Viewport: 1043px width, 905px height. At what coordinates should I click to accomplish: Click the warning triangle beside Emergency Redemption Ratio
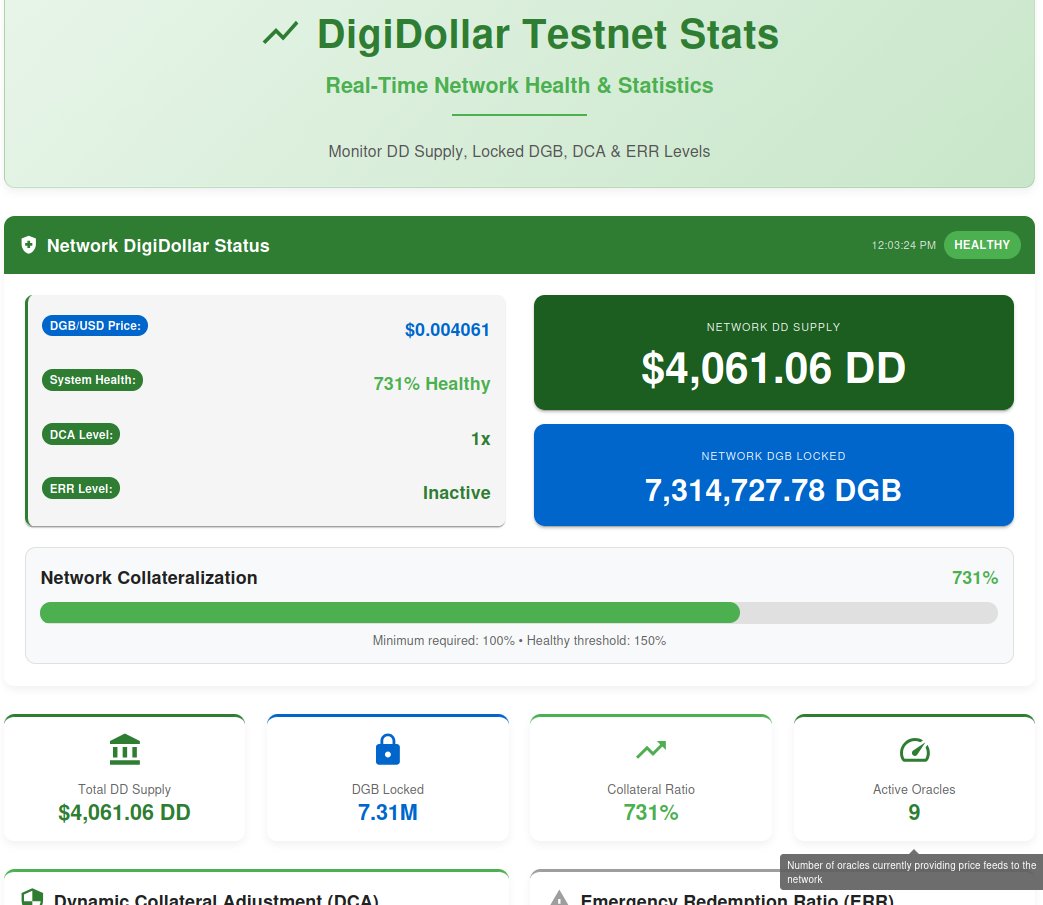558,898
